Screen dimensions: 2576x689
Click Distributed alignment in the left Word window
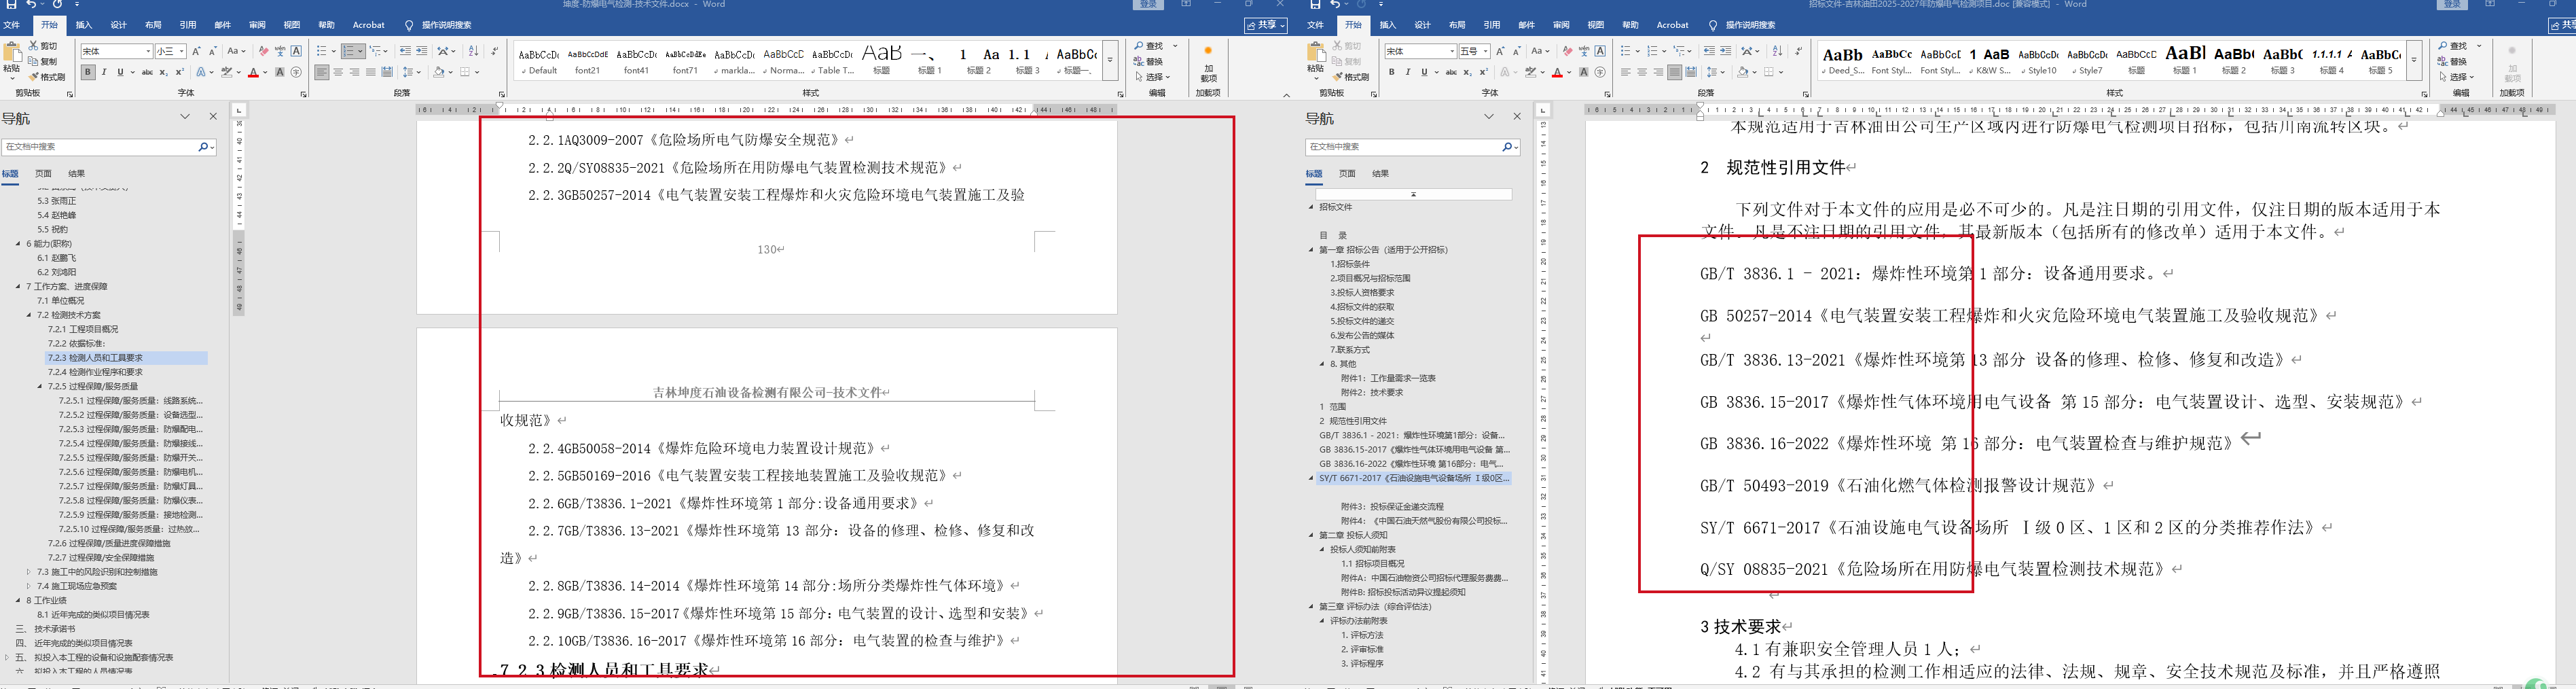pyautogui.click(x=387, y=72)
